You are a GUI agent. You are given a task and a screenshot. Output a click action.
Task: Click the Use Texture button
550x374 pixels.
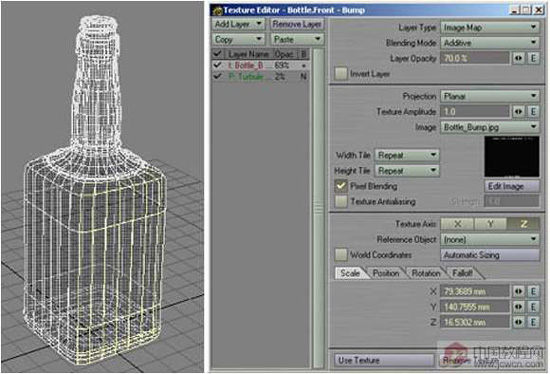384,360
